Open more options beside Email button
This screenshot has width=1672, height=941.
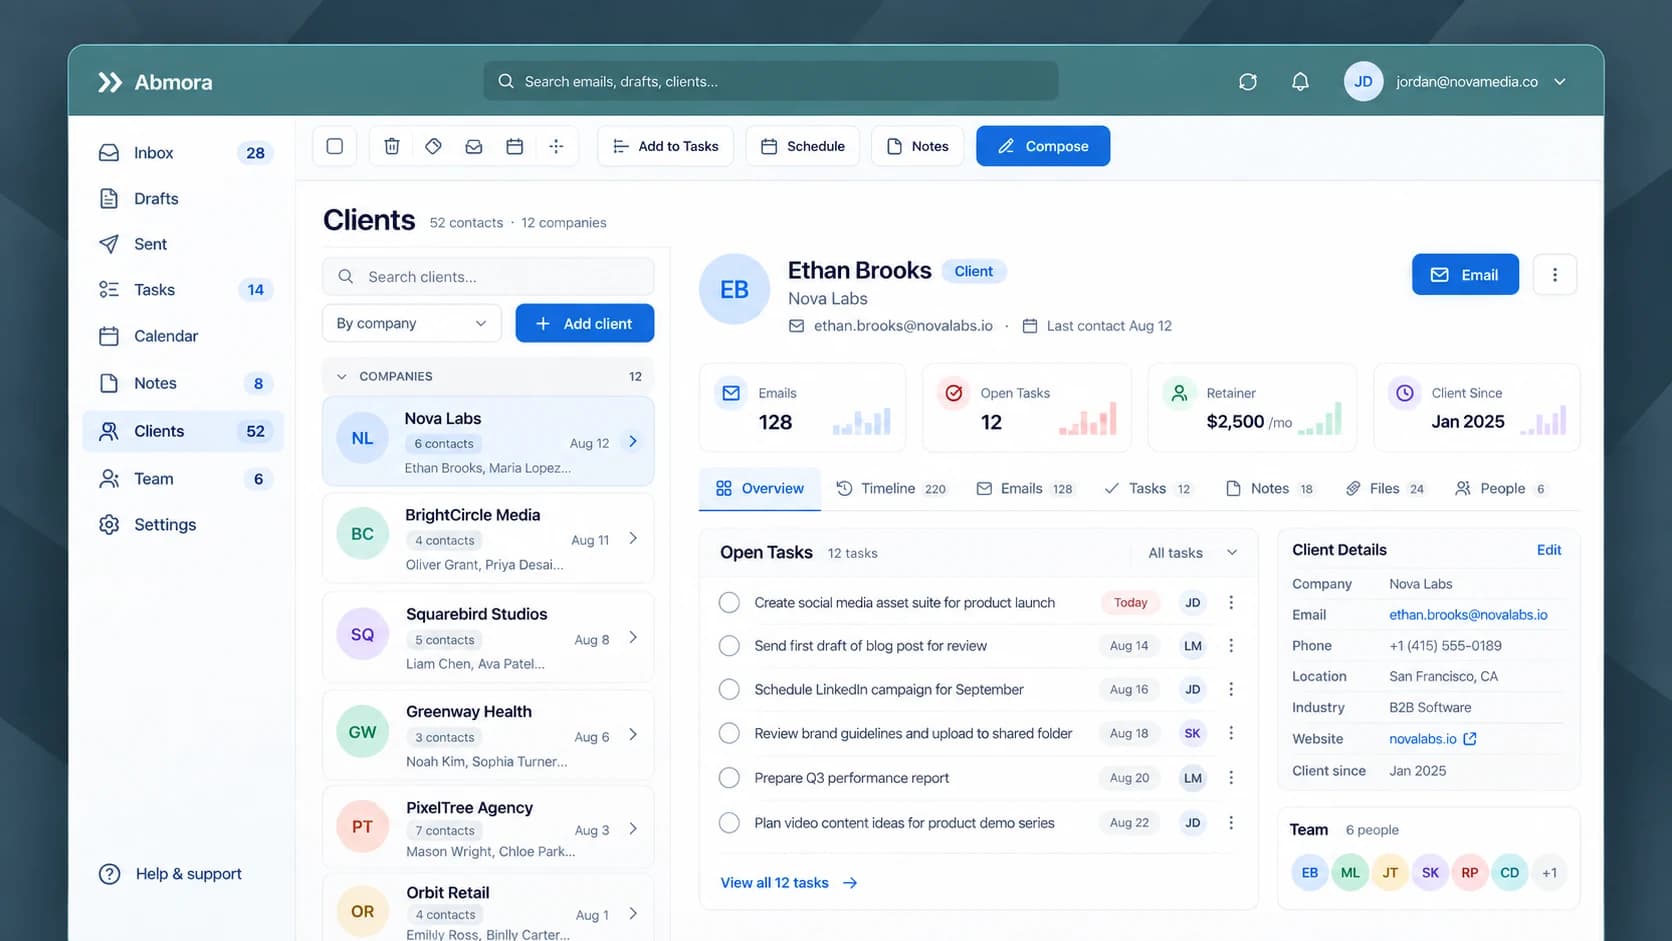click(x=1554, y=275)
